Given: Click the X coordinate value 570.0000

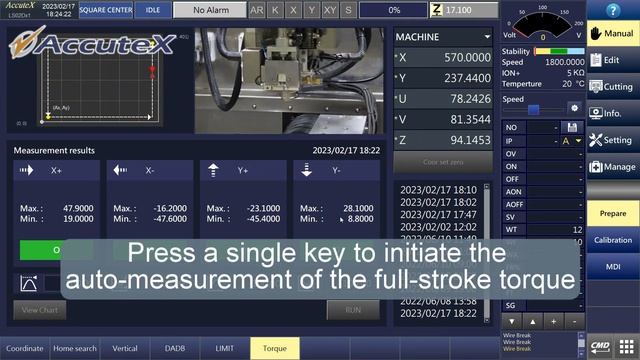Looking at the screenshot, I should click(467, 58).
